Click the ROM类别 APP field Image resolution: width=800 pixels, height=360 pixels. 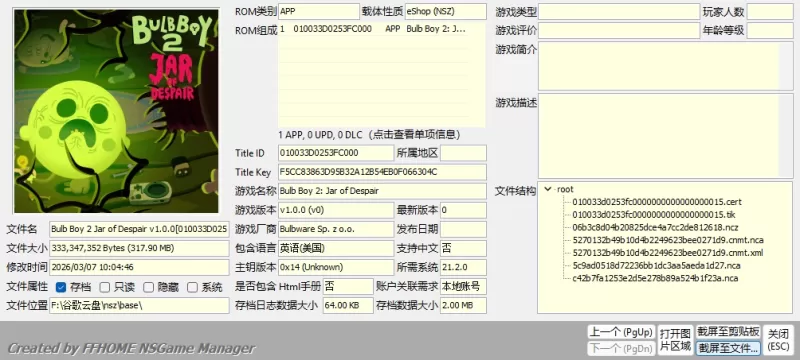[319, 11]
